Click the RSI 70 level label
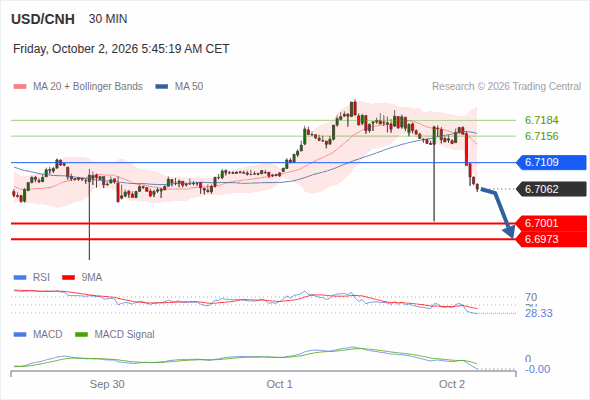The image size is (590, 400). coord(531,297)
